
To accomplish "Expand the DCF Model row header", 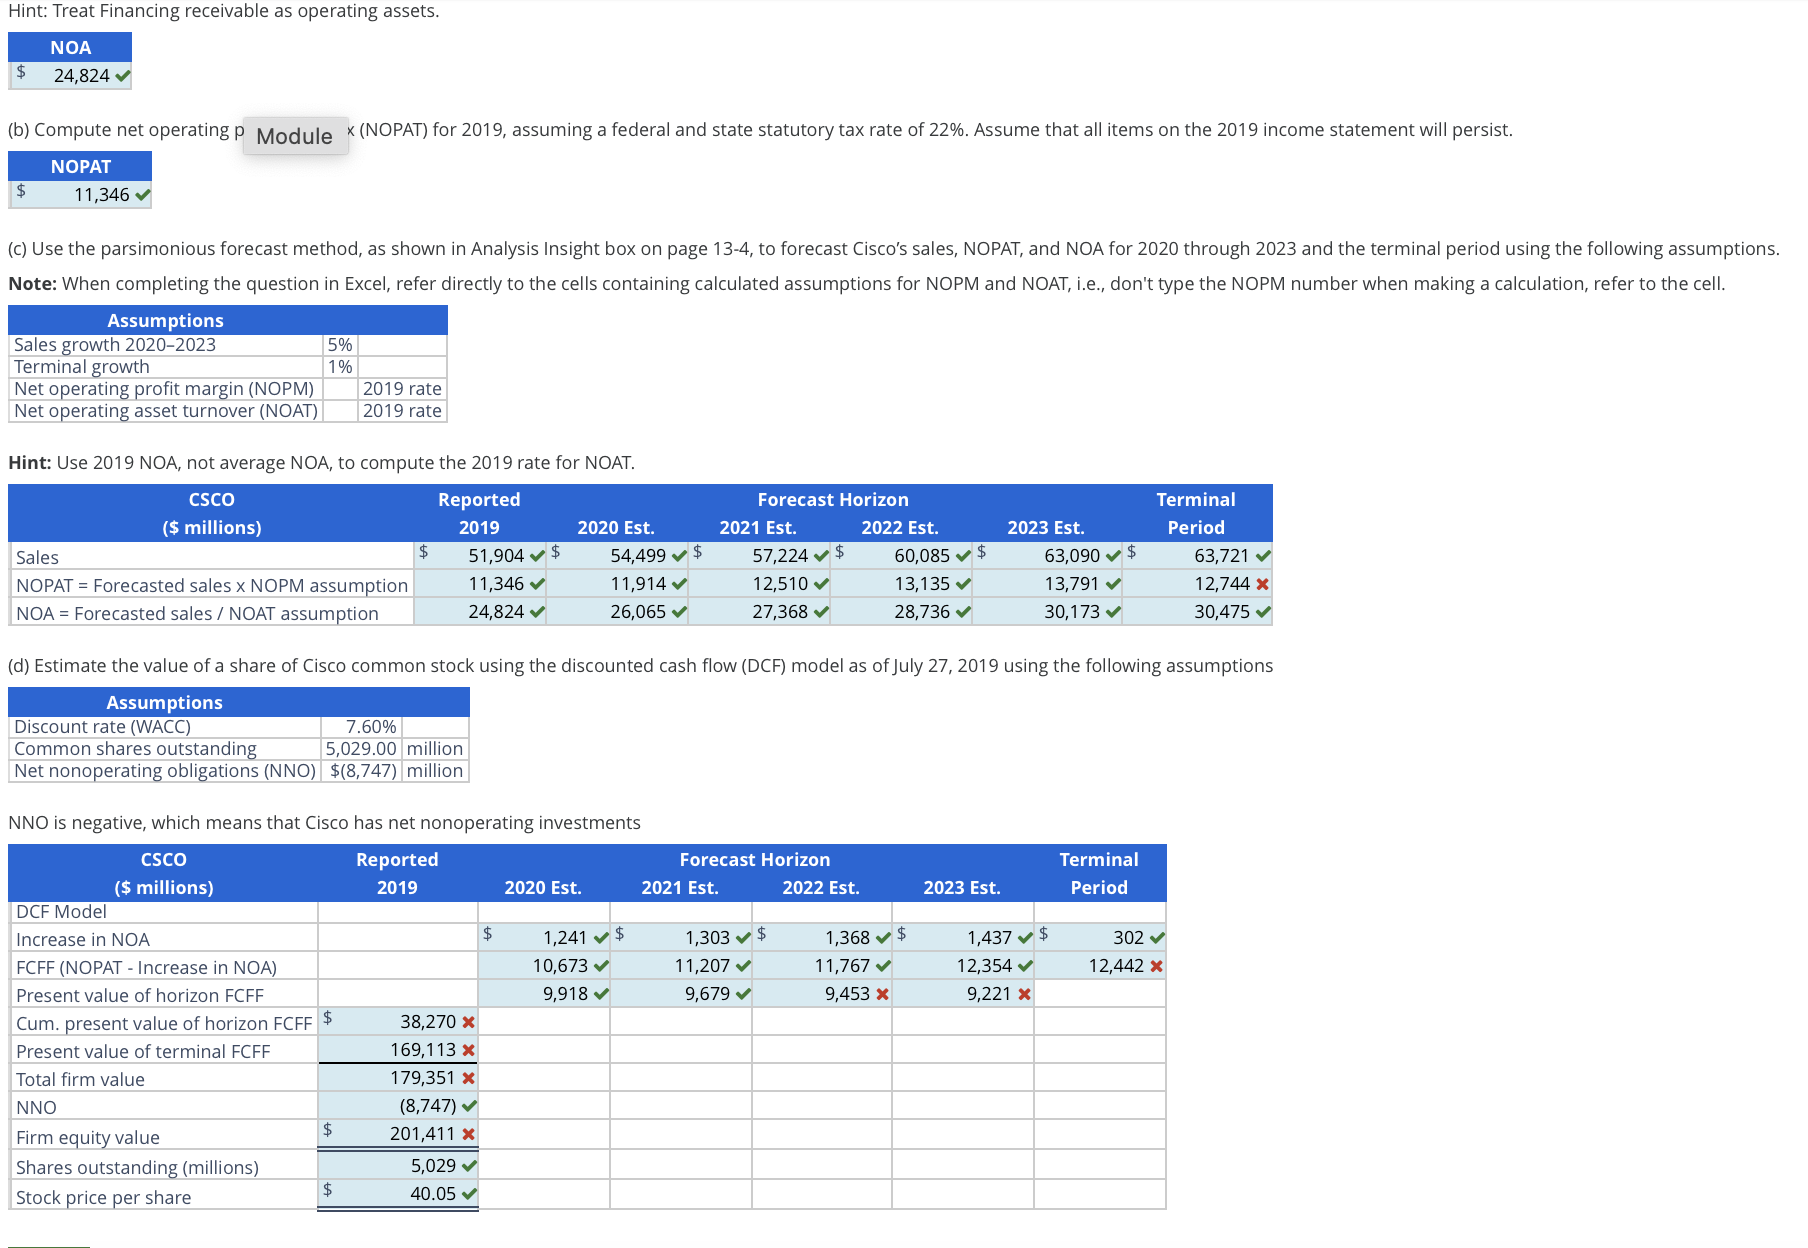I will click(x=62, y=910).
